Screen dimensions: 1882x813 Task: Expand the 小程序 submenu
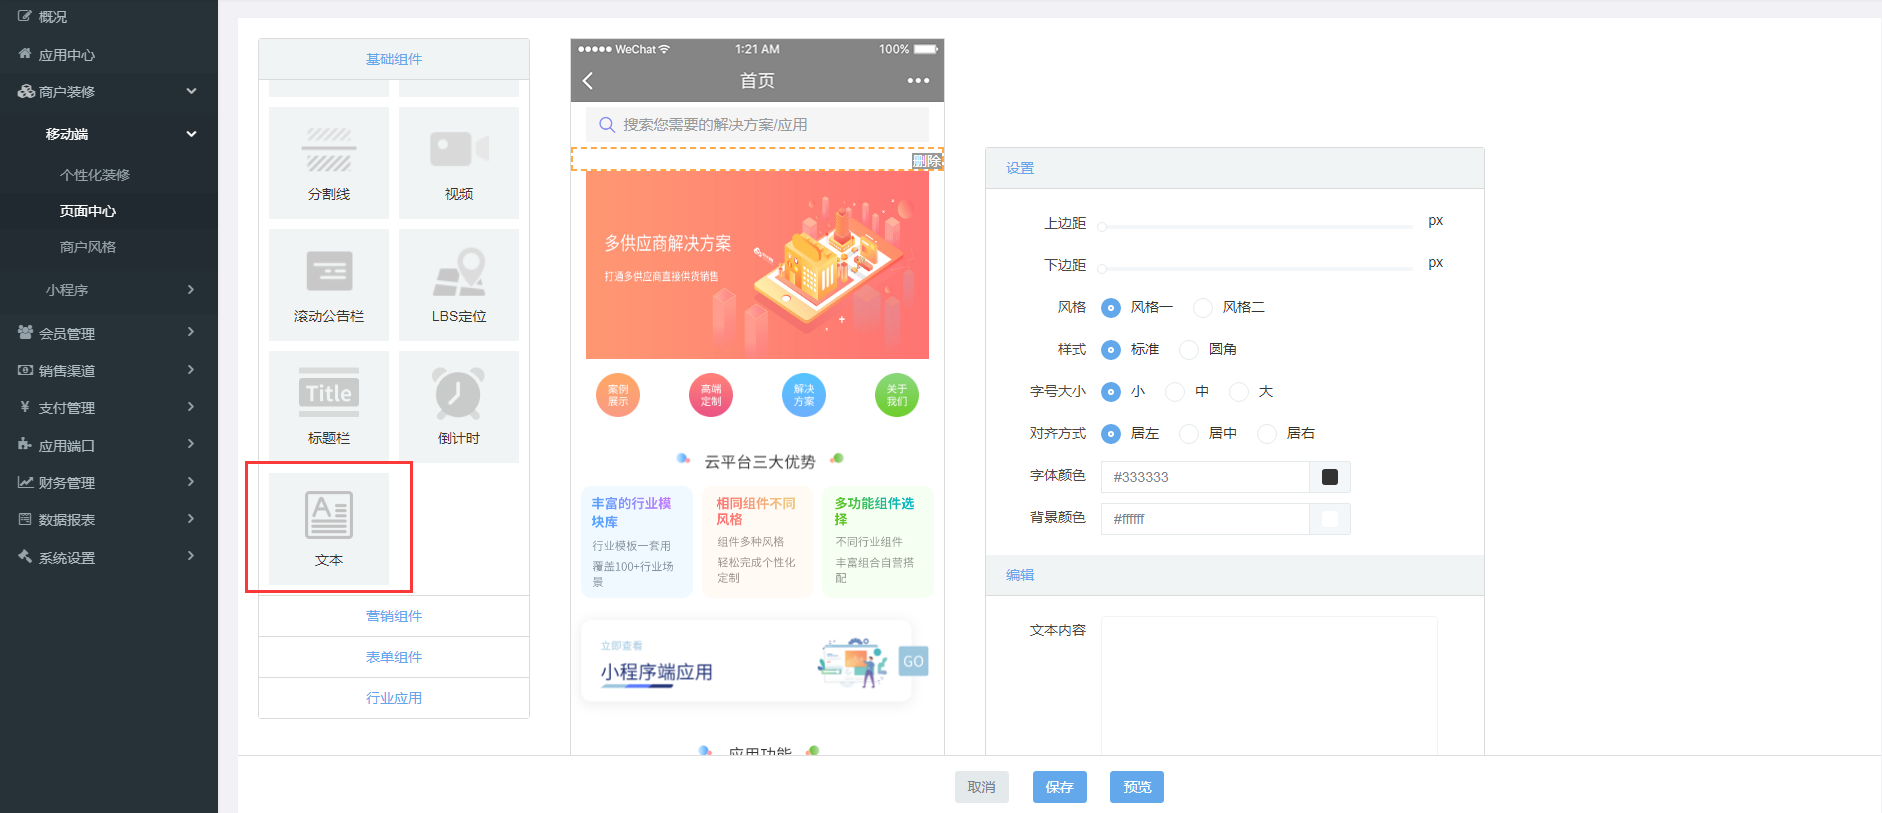(x=191, y=289)
